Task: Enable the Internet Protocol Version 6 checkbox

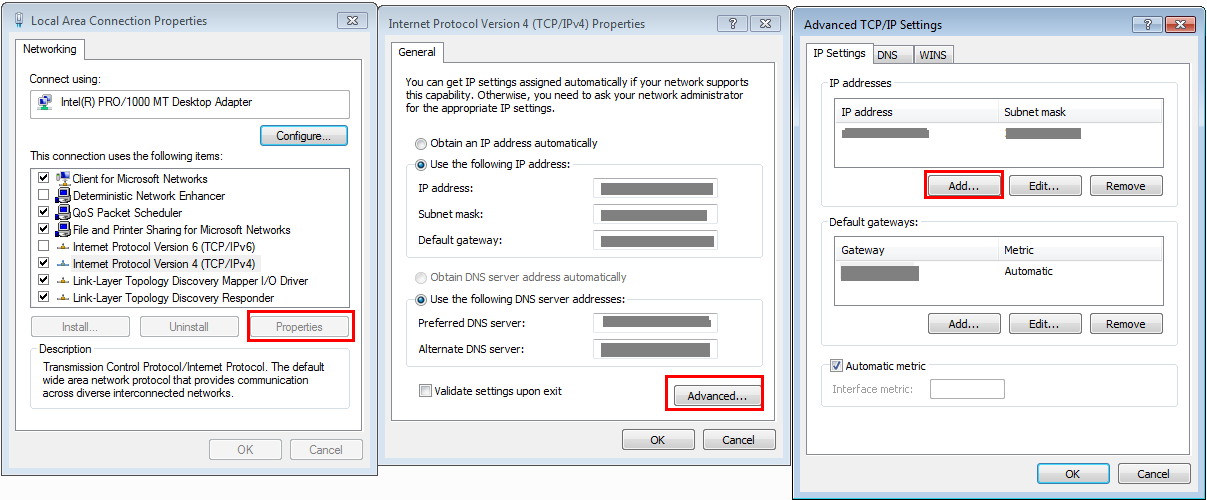Action: (x=43, y=247)
